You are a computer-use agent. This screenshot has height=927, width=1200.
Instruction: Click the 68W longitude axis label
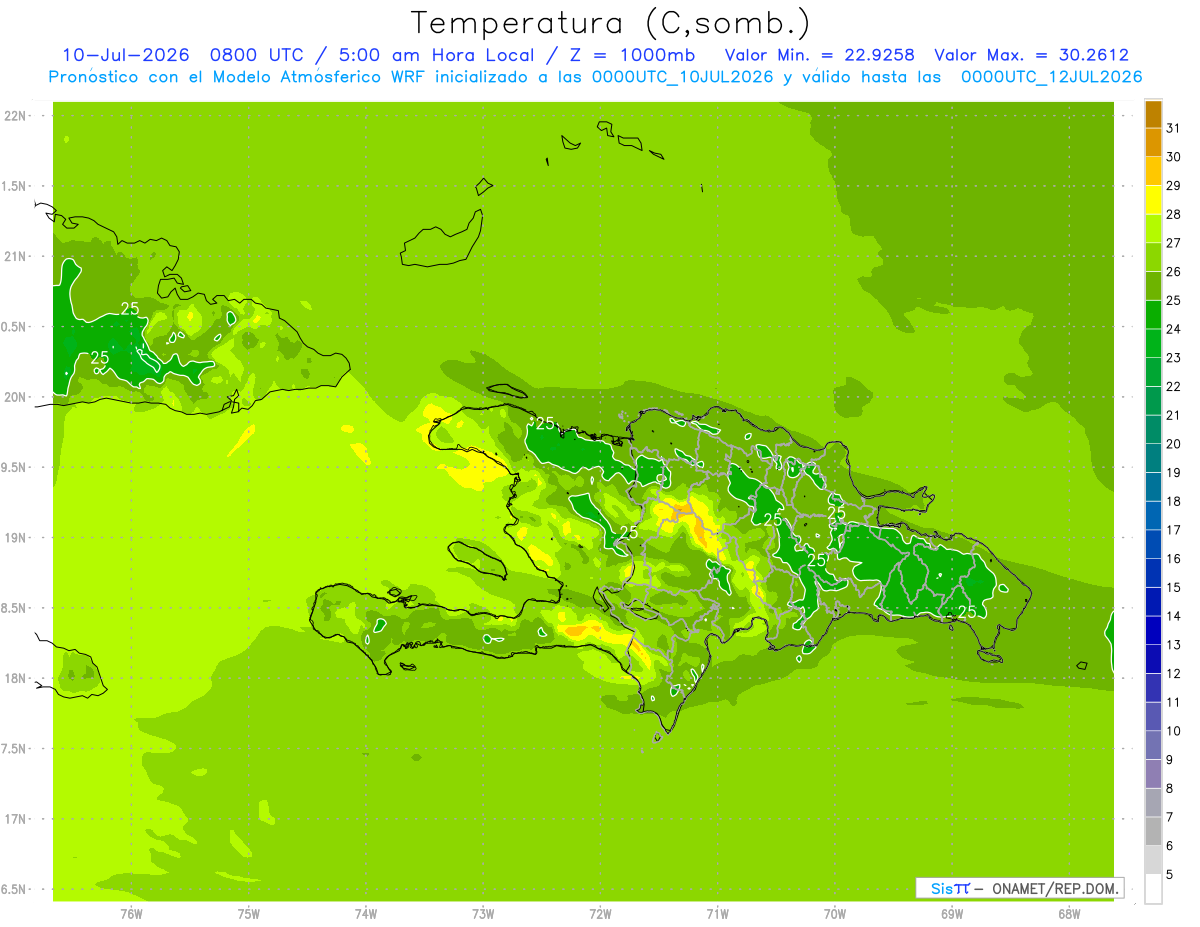[1069, 914]
